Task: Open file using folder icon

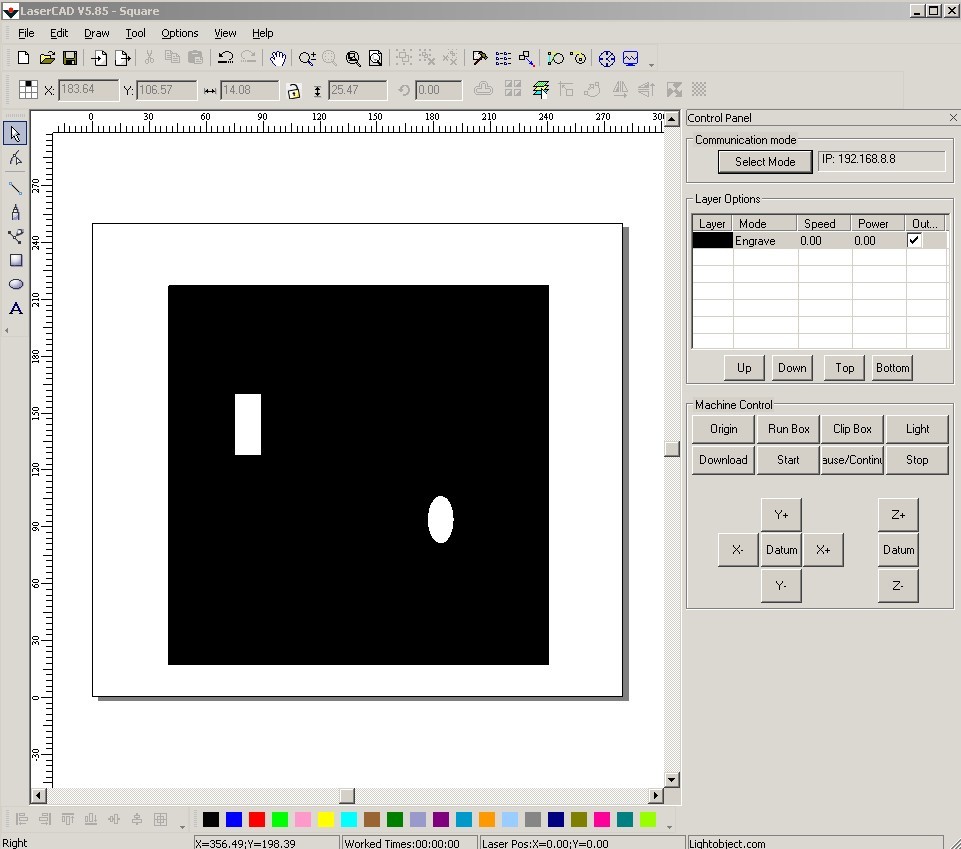Action: pos(47,59)
